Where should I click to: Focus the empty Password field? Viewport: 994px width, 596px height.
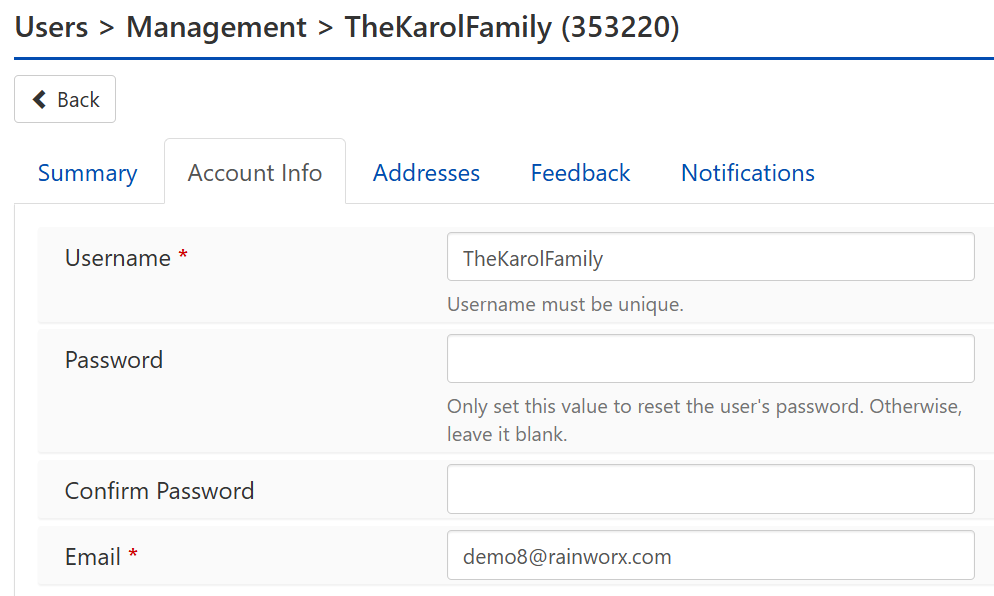click(710, 358)
